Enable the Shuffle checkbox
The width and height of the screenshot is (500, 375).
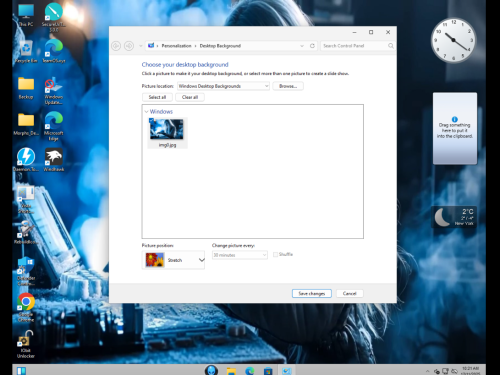[x=275, y=254]
